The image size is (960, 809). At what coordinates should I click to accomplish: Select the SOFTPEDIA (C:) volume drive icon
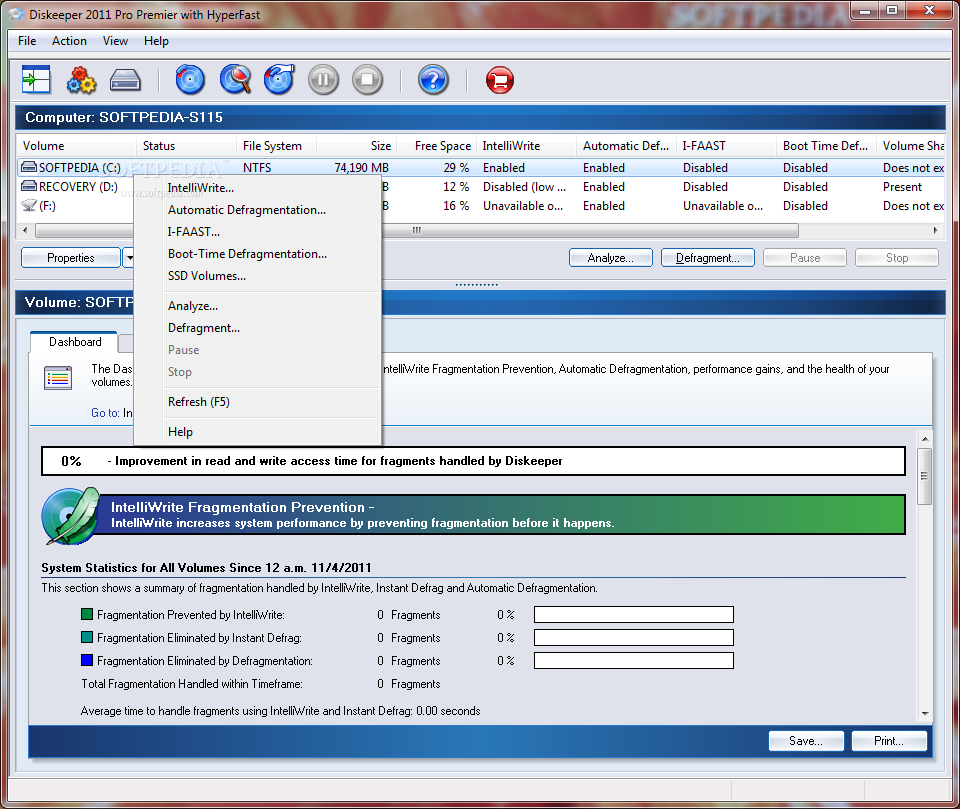click(29, 167)
